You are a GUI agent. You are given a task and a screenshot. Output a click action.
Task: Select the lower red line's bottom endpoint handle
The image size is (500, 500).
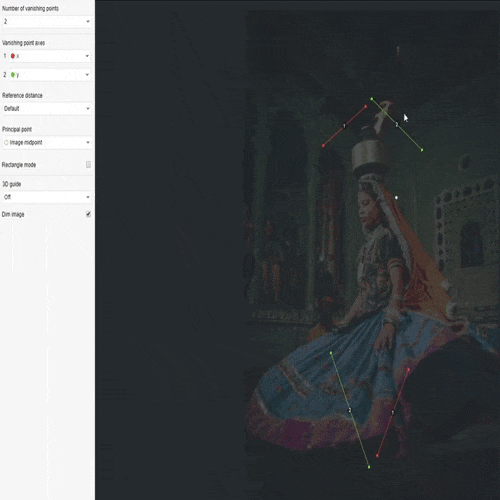(377, 456)
